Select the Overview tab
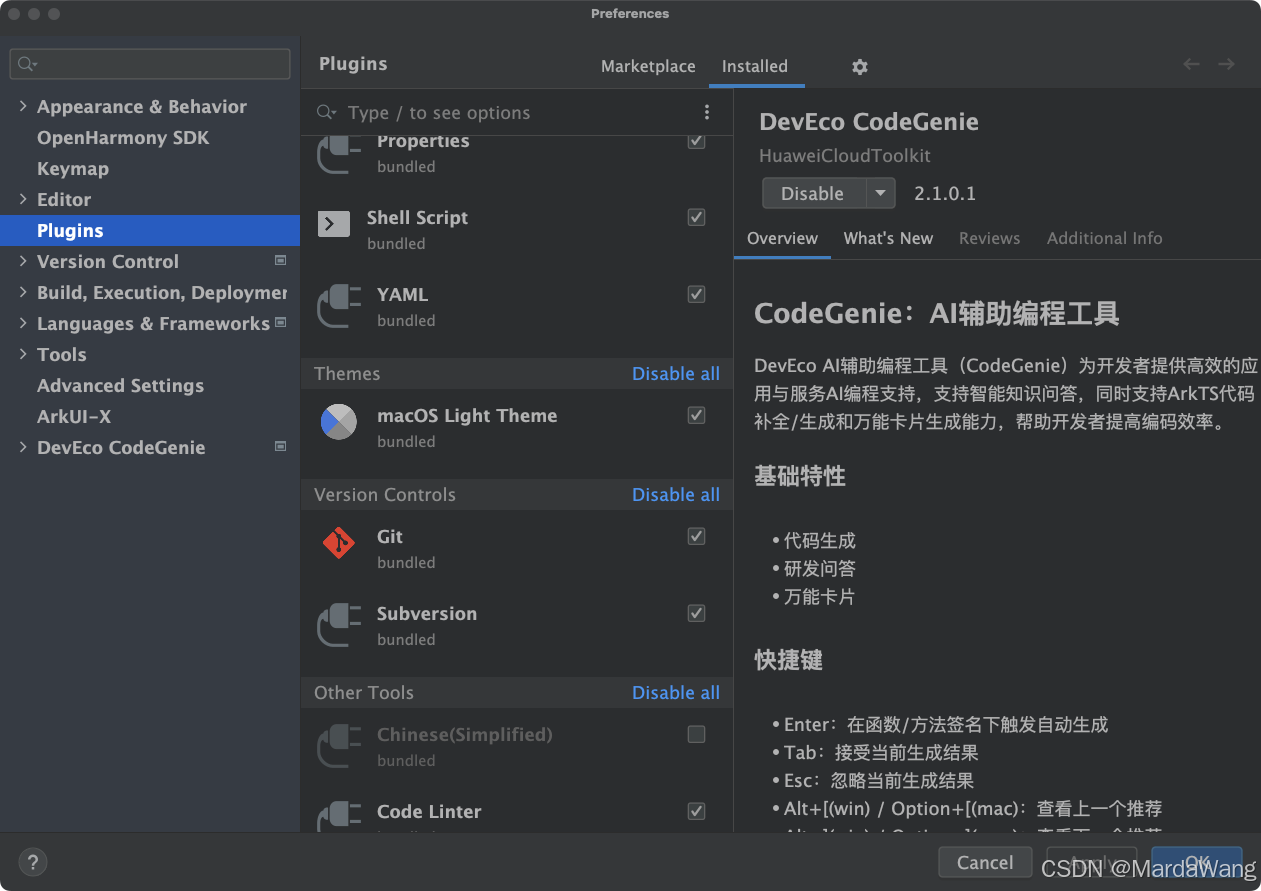Image resolution: width=1261 pixels, height=891 pixels. click(782, 238)
